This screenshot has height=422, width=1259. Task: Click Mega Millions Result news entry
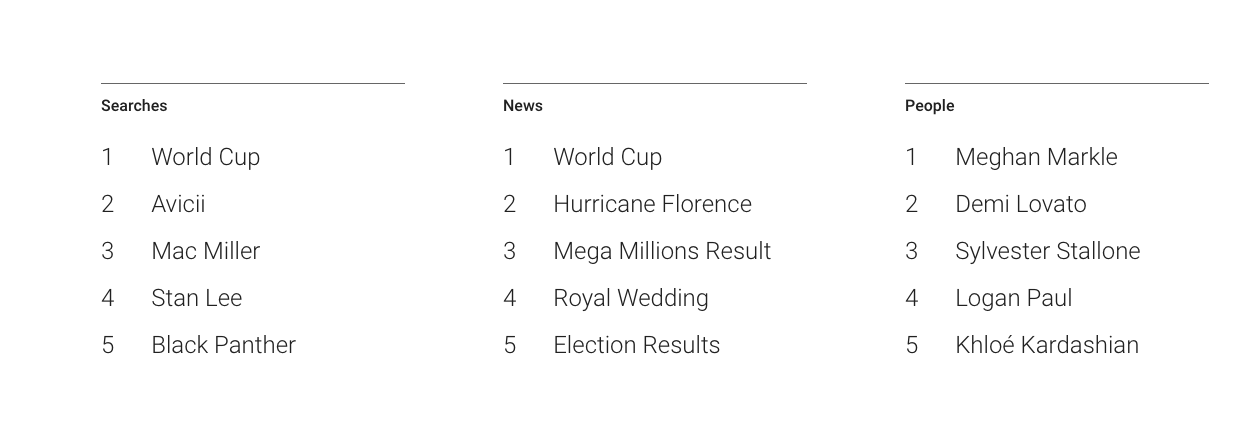point(662,251)
